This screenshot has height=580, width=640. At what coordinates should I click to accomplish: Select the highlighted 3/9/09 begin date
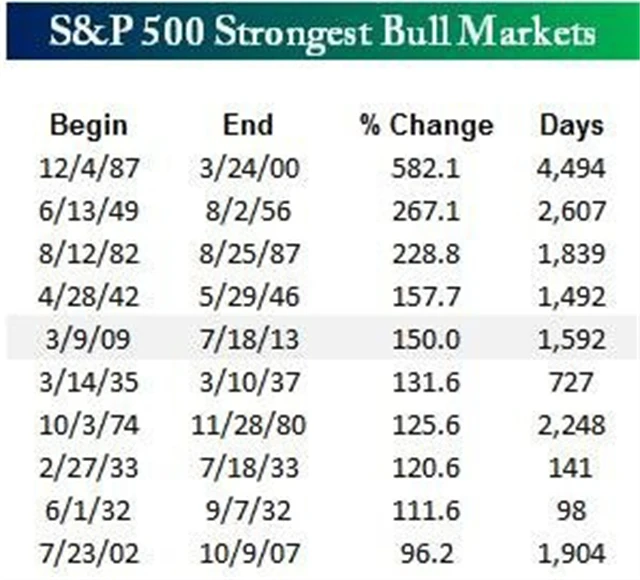click(x=89, y=339)
